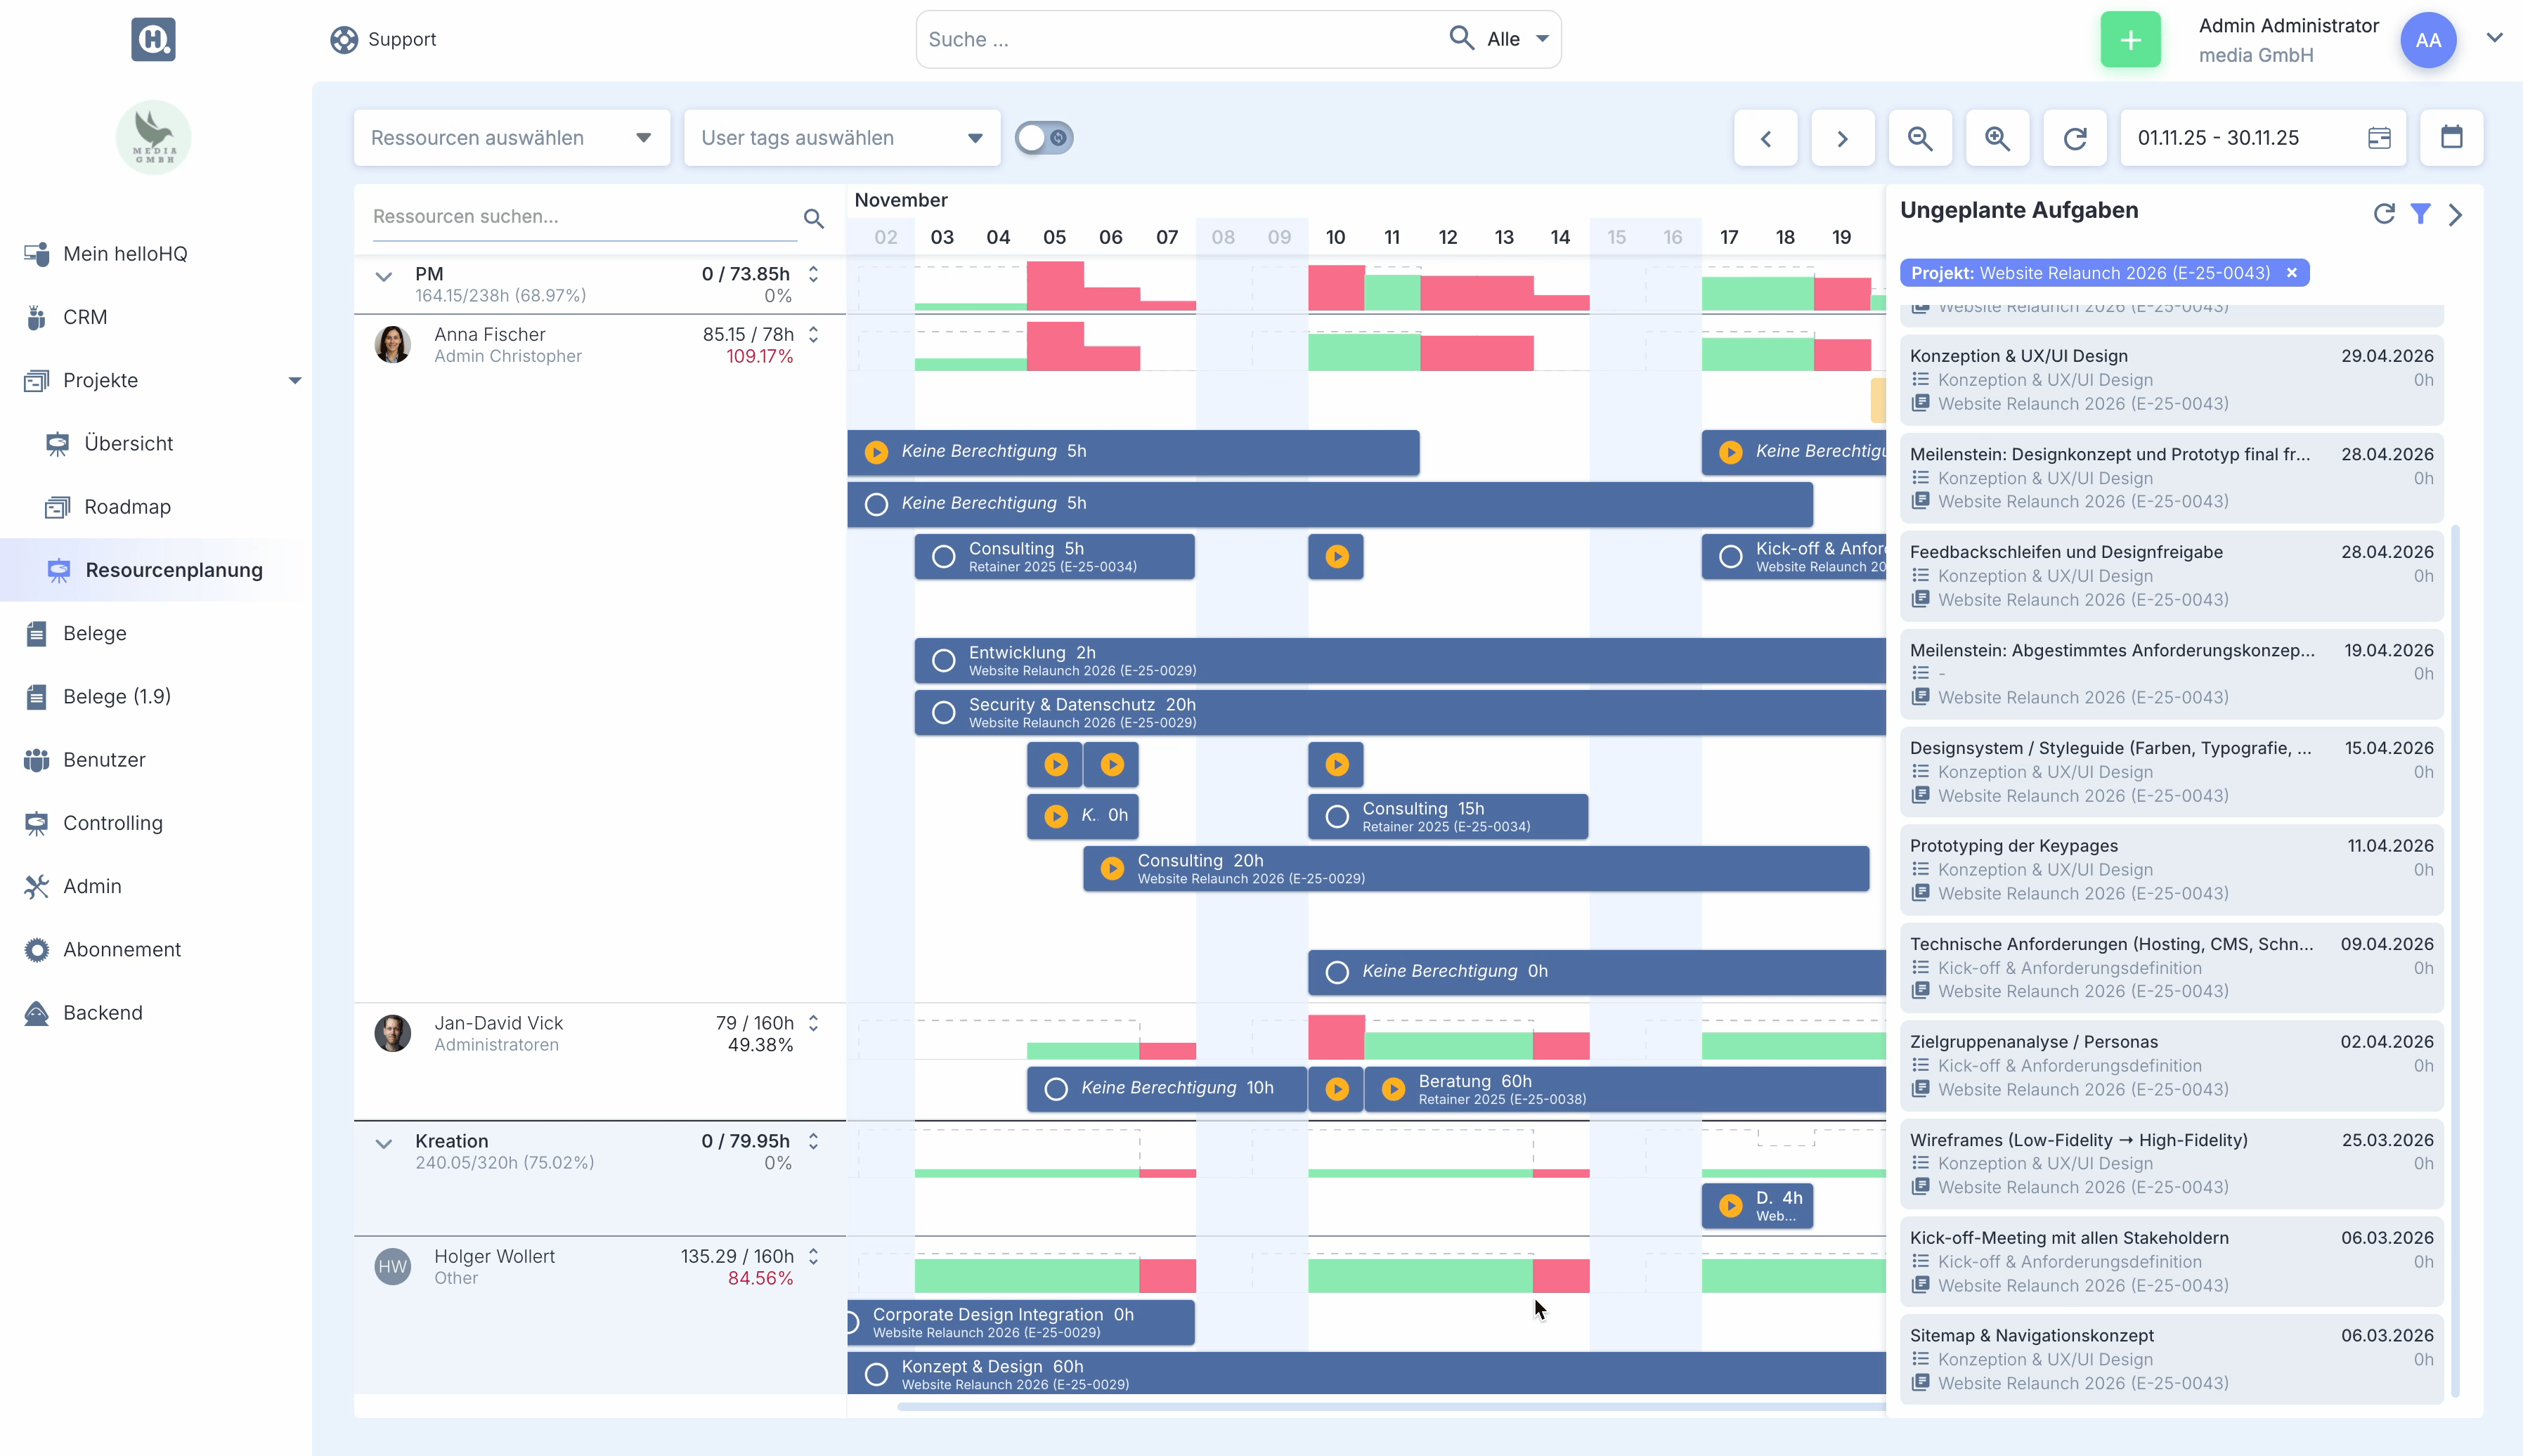Click the timeline refresh icon
Screen dimensions: 2523x1456
[x=2075, y=138]
